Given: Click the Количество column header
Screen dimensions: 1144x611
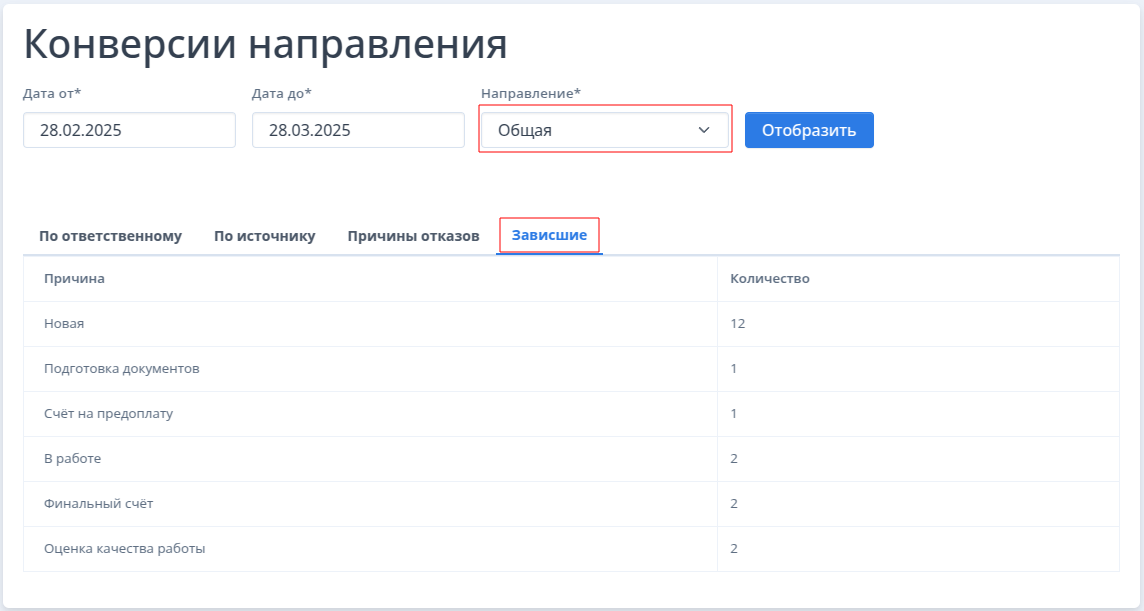Looking at the screenshot, I should [770, 278].
